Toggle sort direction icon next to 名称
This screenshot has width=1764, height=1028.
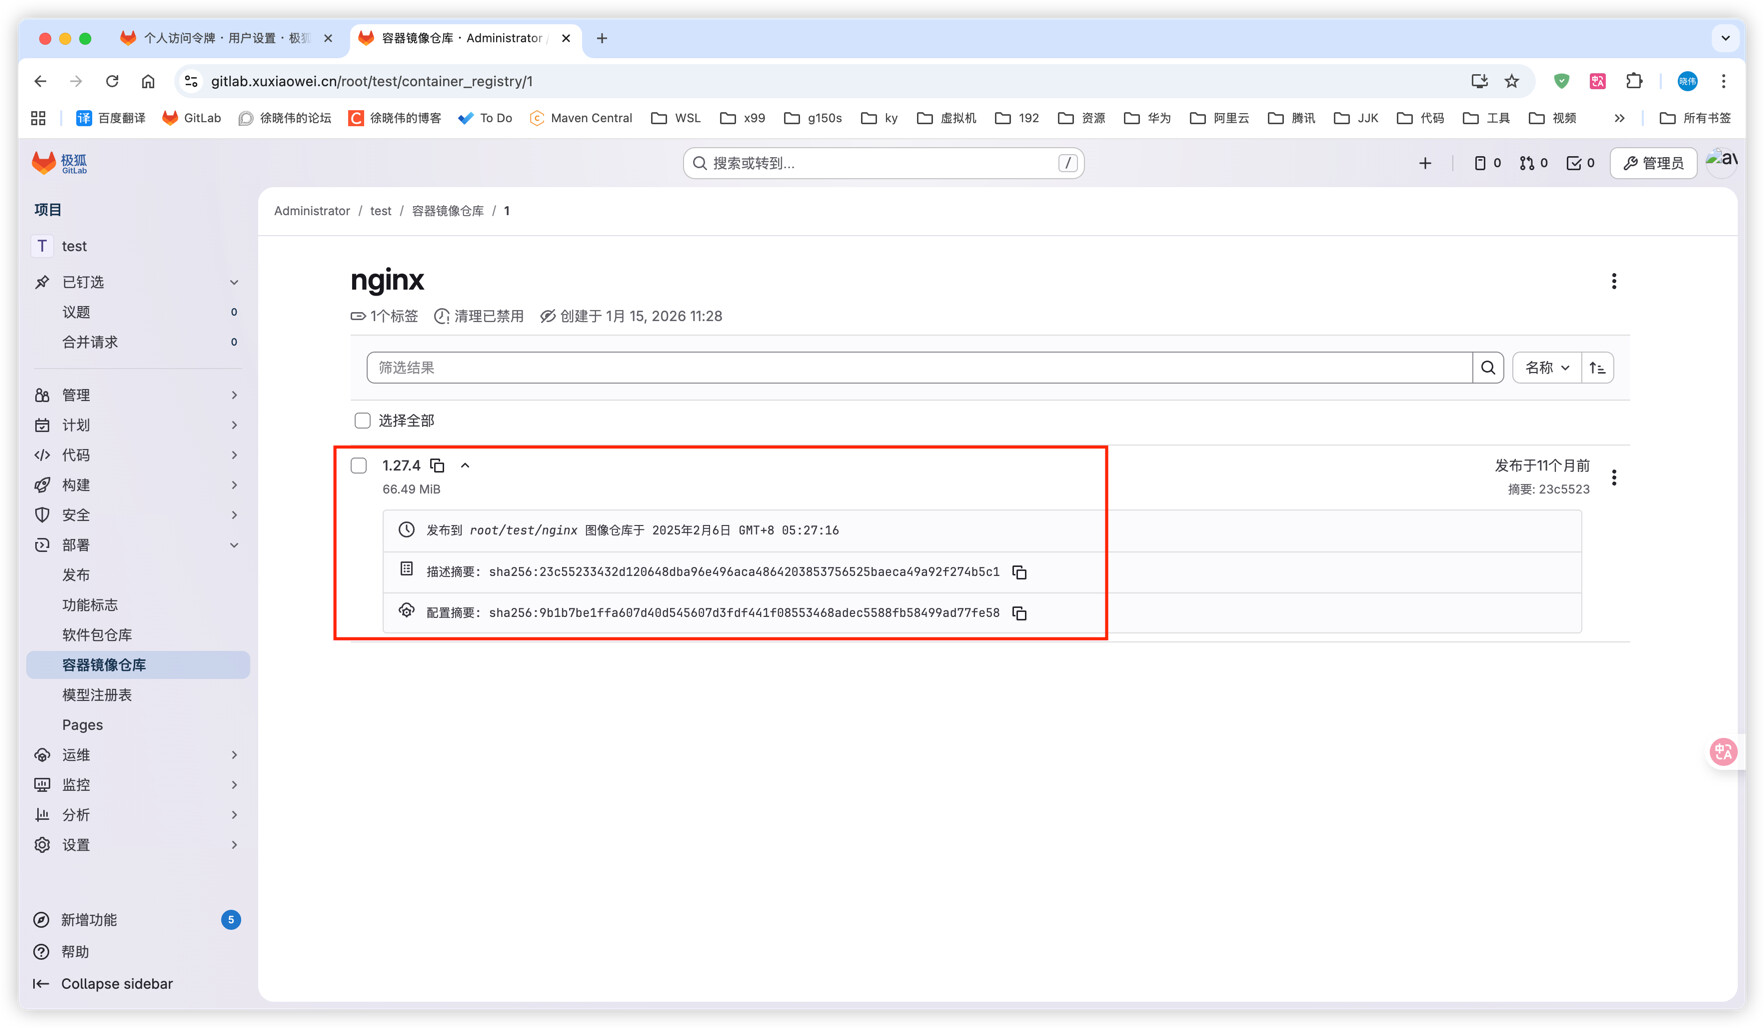1597,368
